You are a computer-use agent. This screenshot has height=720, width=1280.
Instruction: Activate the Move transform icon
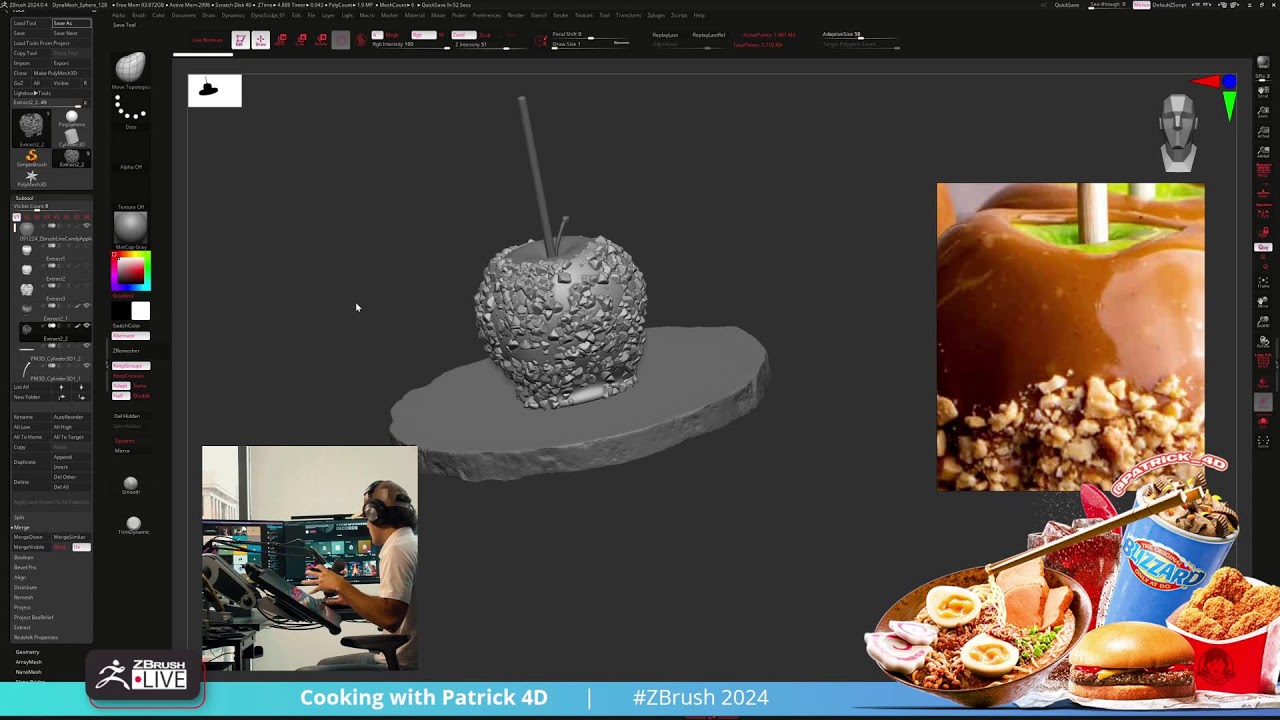(282, 40)
